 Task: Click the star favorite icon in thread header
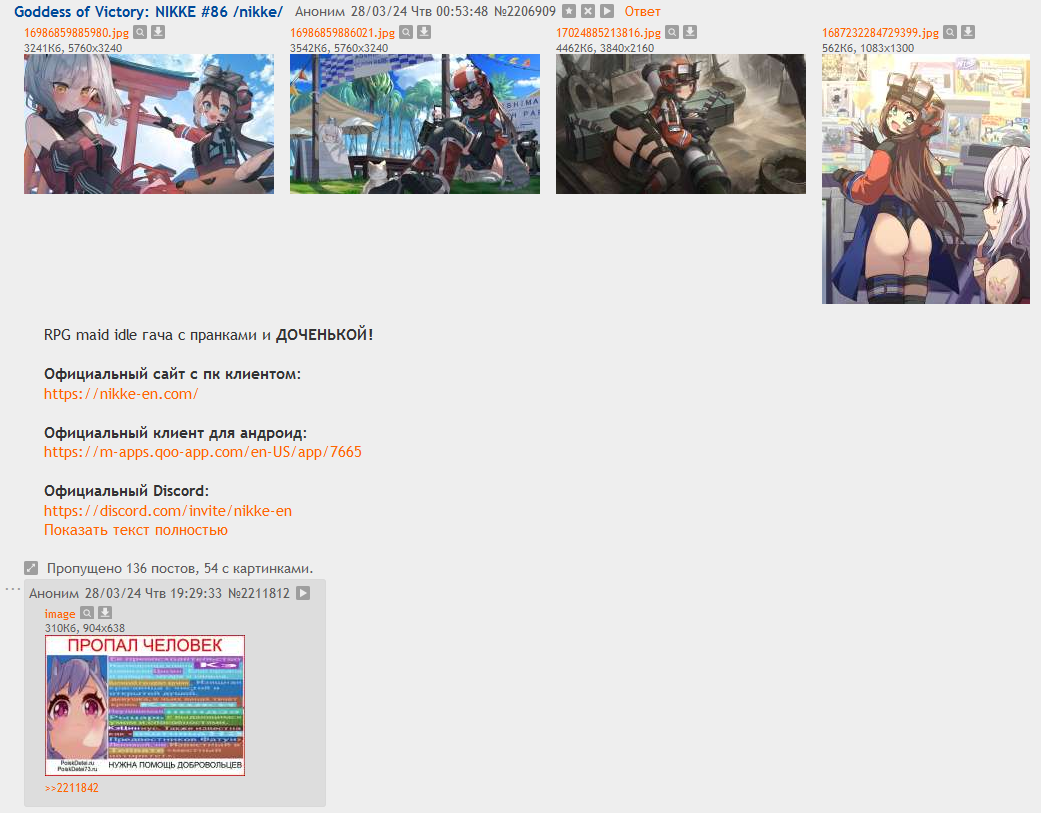pyautogui.click(x=569, y=11)
